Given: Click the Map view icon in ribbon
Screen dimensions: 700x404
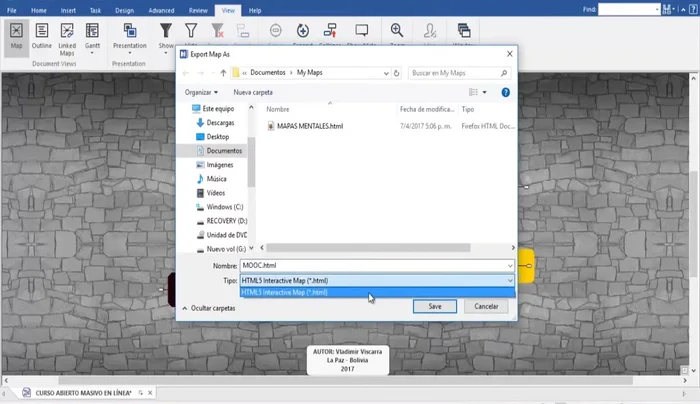Looking at the screenshot, I should coord(16,35).
